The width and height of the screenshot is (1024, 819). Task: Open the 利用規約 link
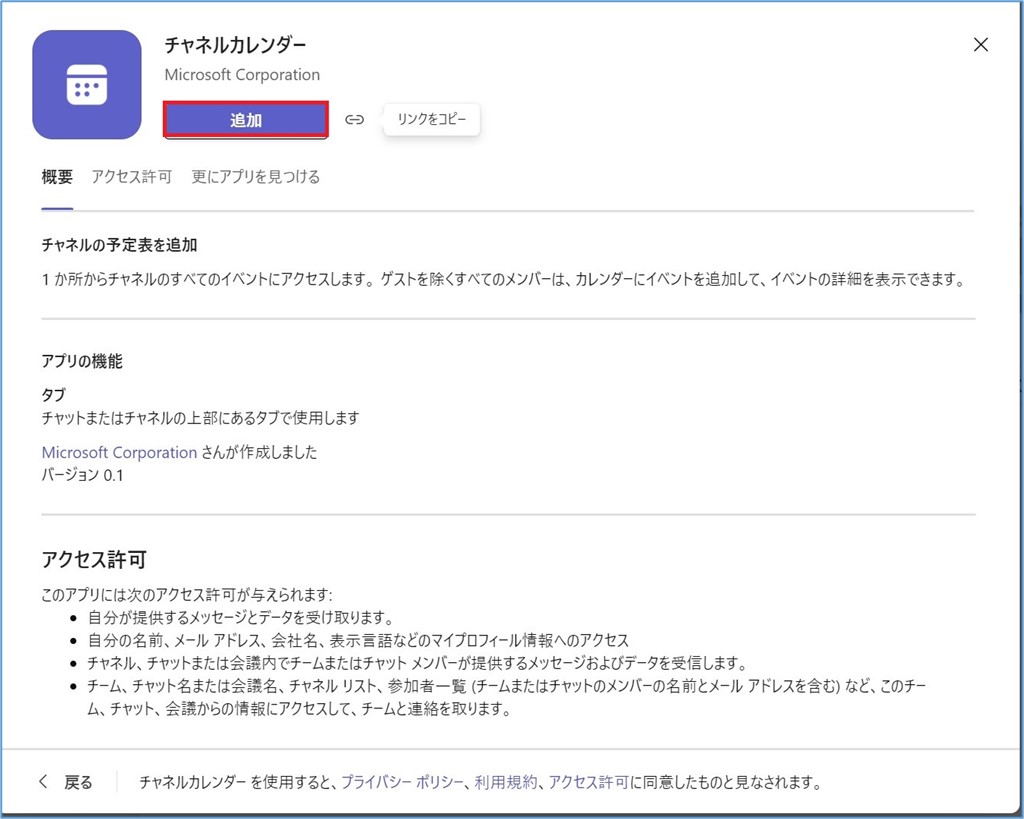tap(506, 782)
